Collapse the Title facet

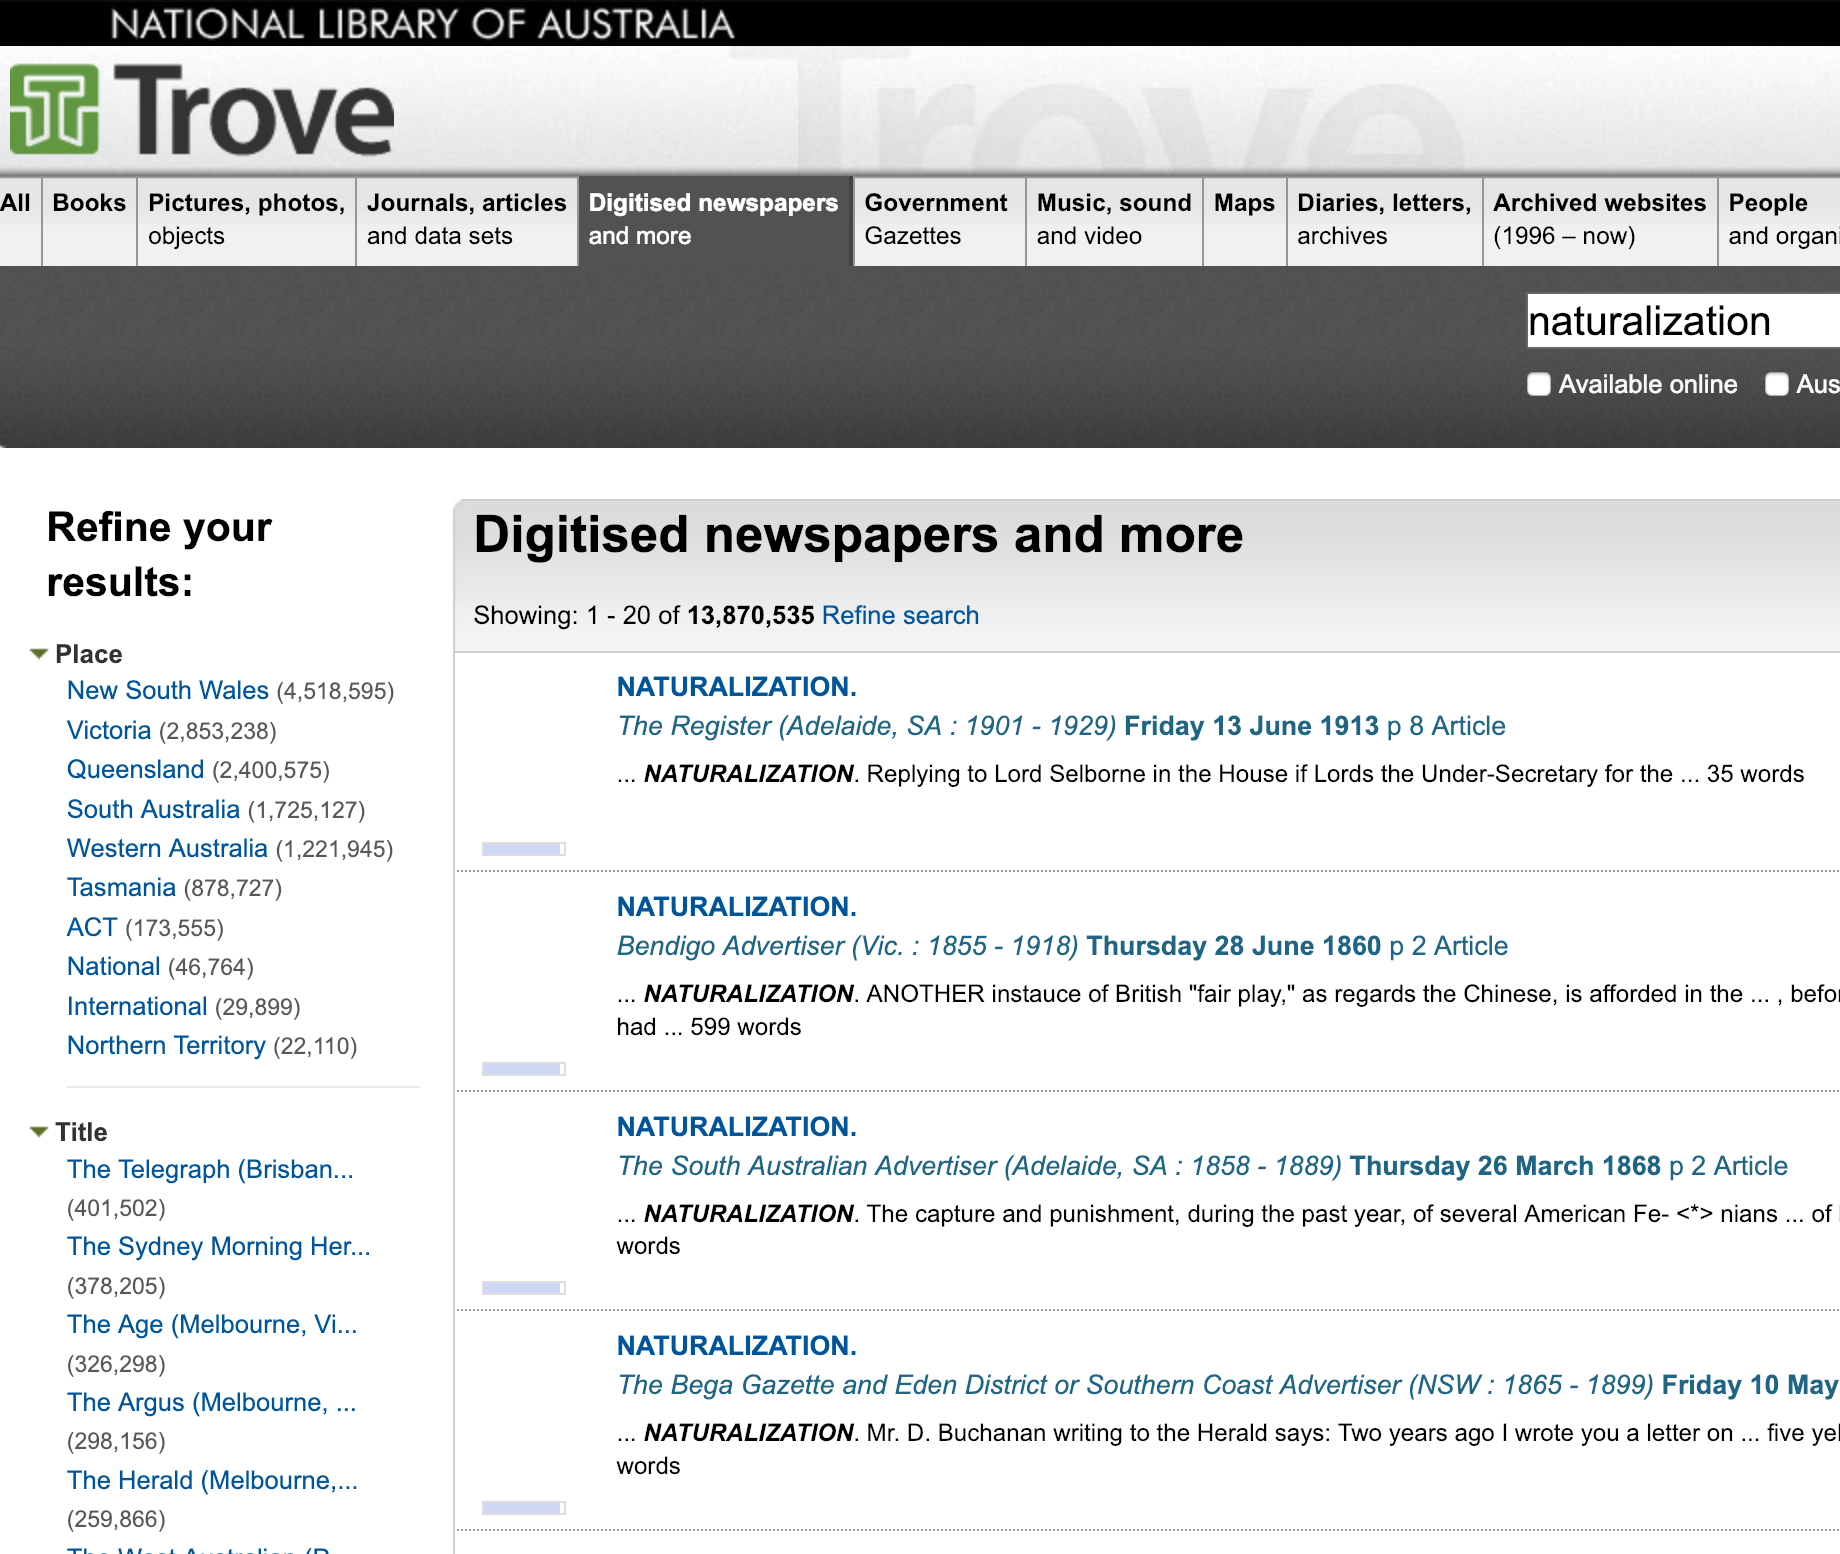[39, 1132]
